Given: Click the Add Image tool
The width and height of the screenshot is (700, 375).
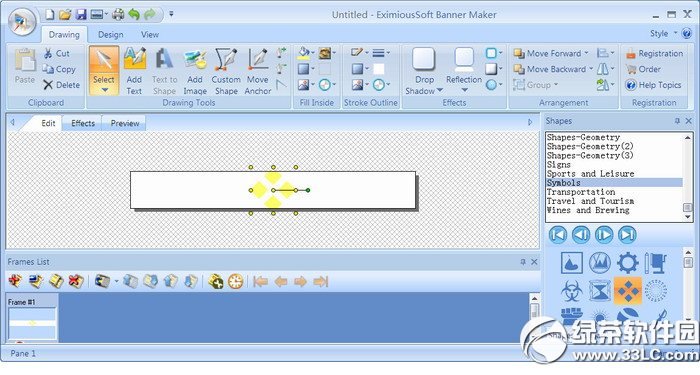Looking at the screenshot, I should pyautogui.click(x=195, y=71).
